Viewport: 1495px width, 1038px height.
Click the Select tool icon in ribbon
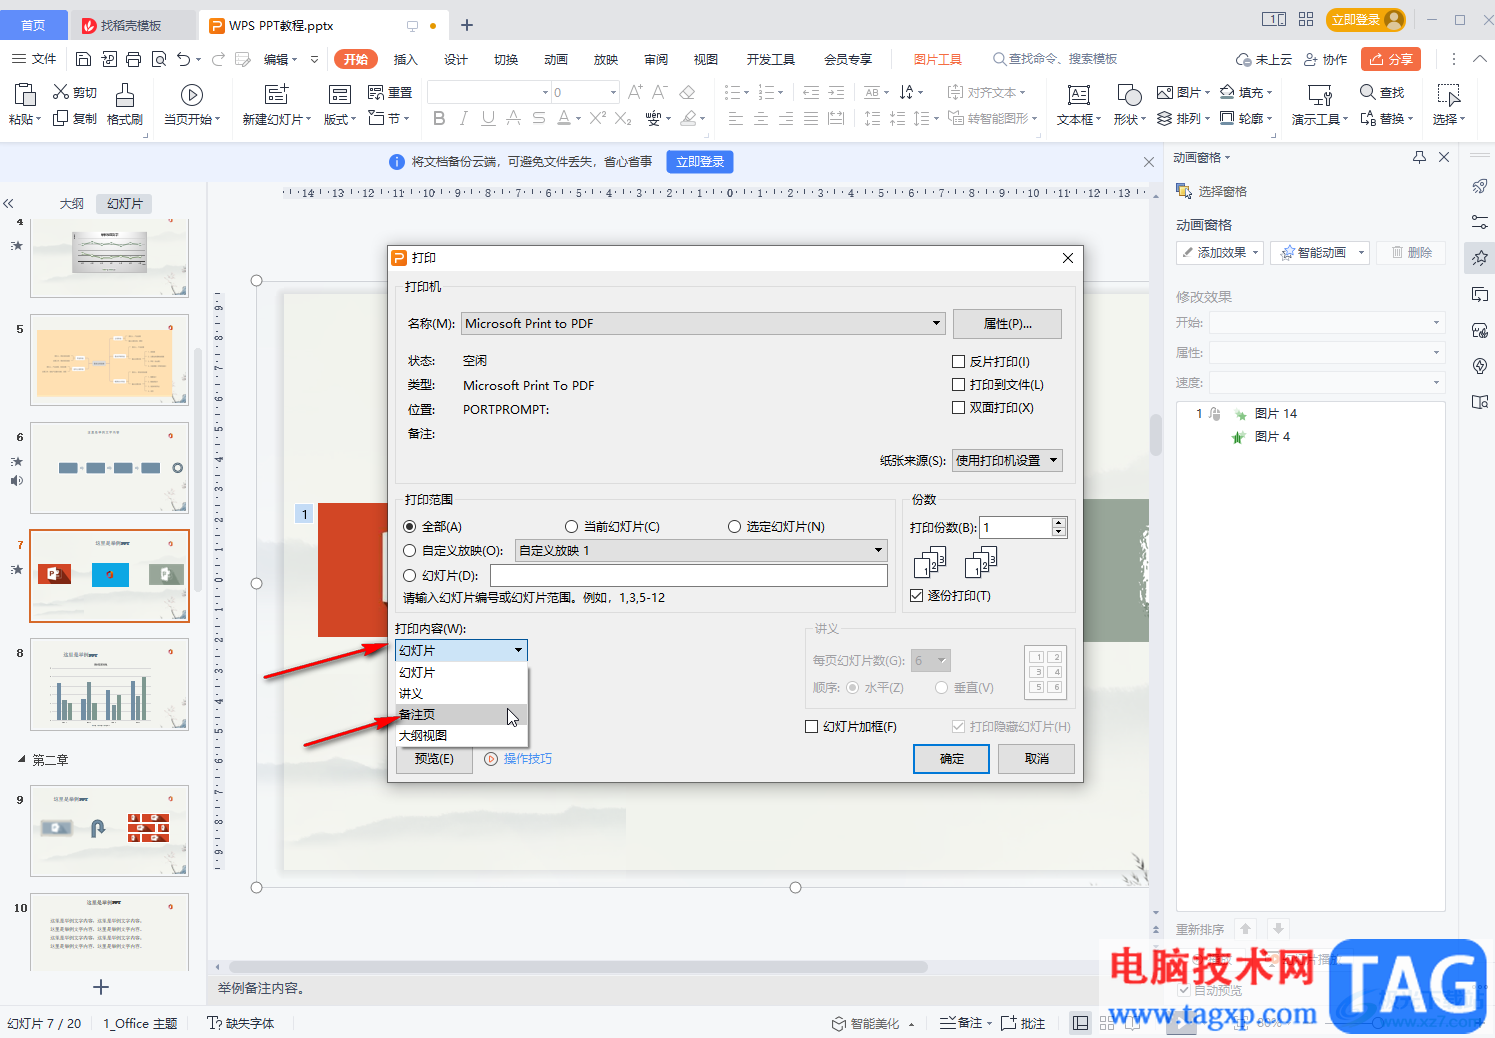click(x=1448, y=95)
